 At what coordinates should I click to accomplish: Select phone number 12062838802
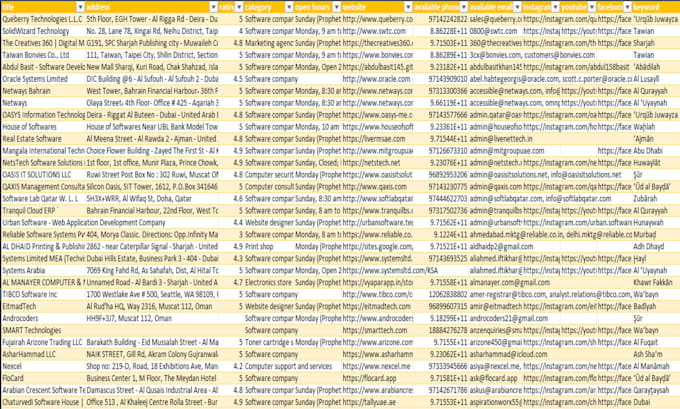click(x=441, y=294)
